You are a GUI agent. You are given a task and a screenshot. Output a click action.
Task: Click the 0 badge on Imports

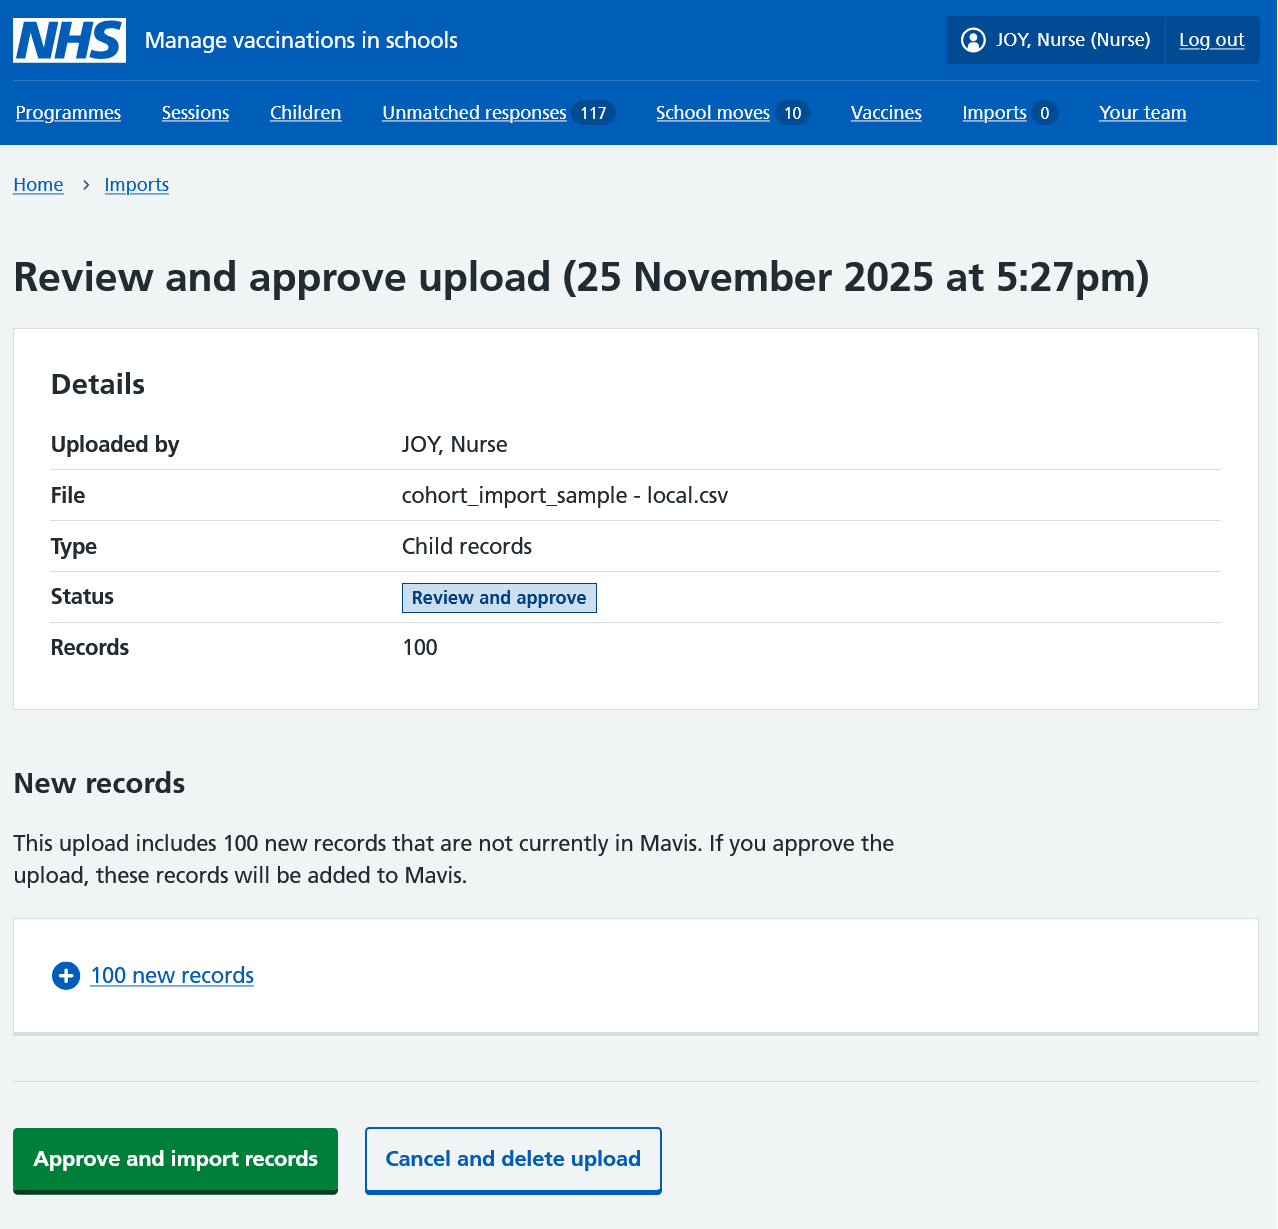[1045, 112]
